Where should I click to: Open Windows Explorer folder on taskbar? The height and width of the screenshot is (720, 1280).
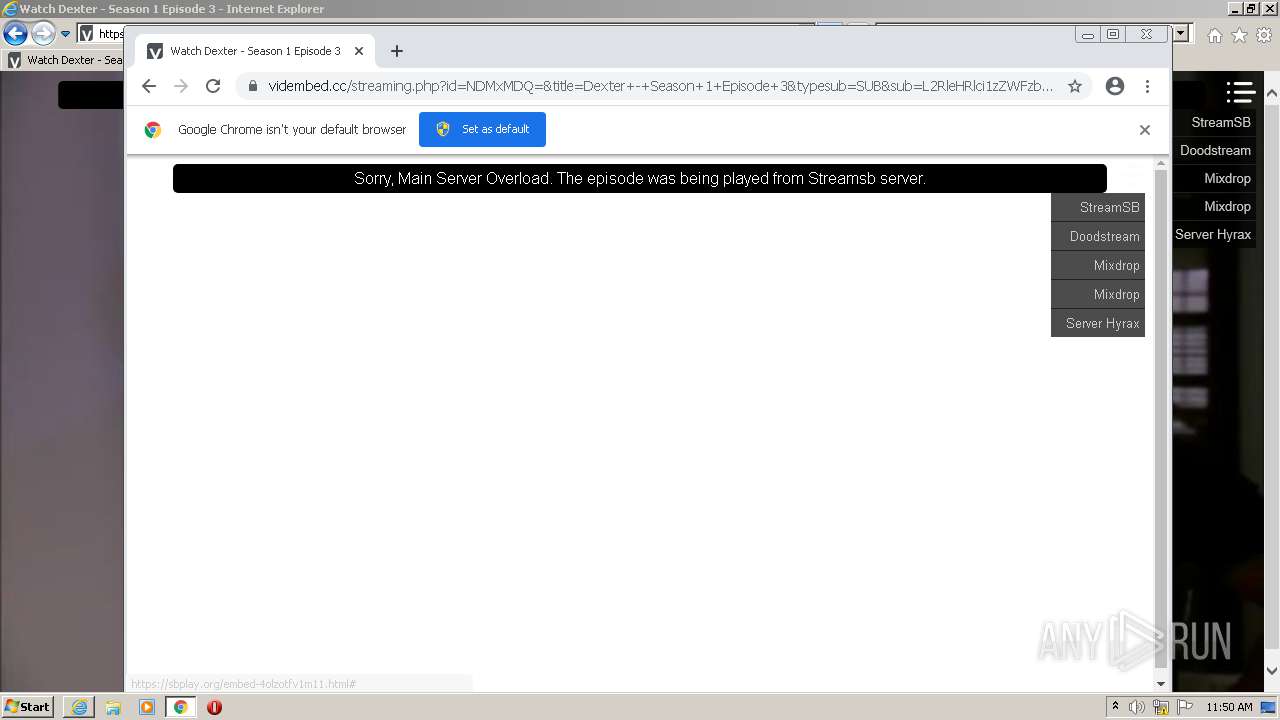[x=113, y=707]
